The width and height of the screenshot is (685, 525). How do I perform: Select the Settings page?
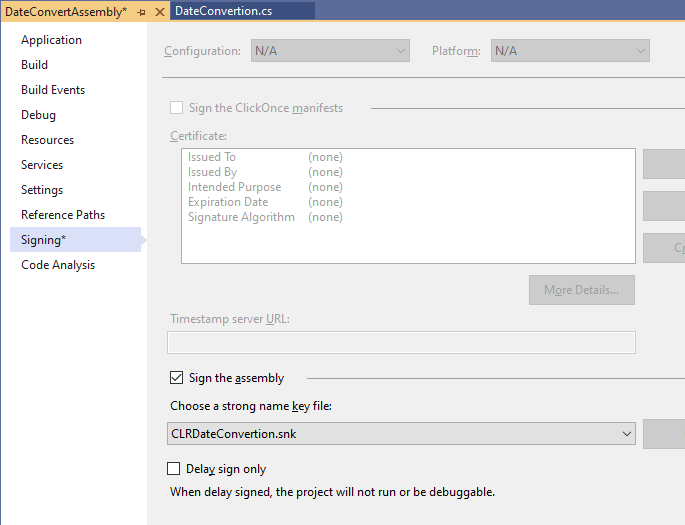[x=42, y=190]
